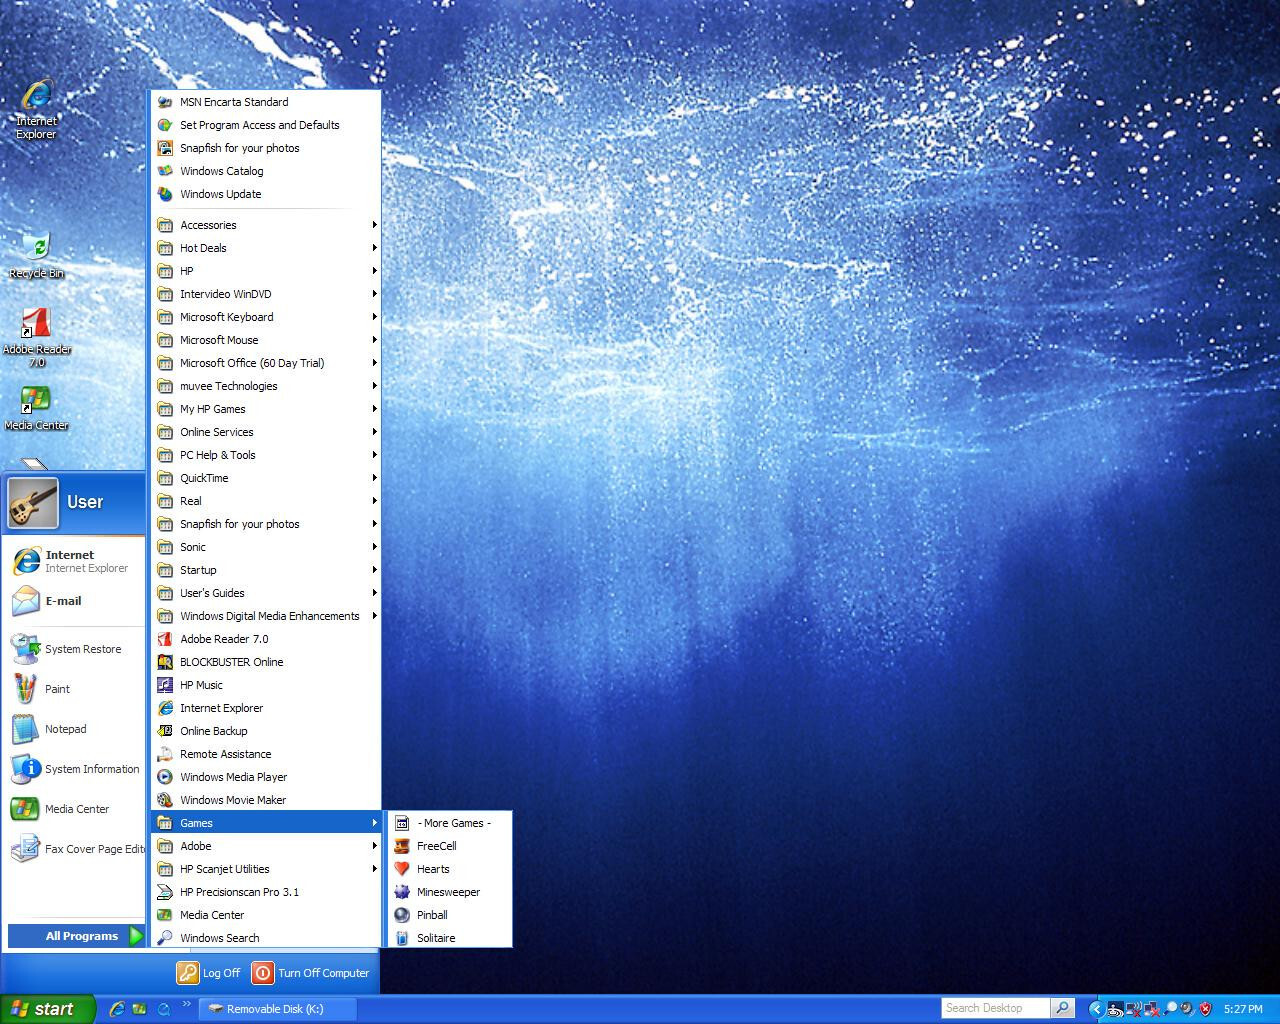Run Windows Update from the menu

[x=266, y=194]
